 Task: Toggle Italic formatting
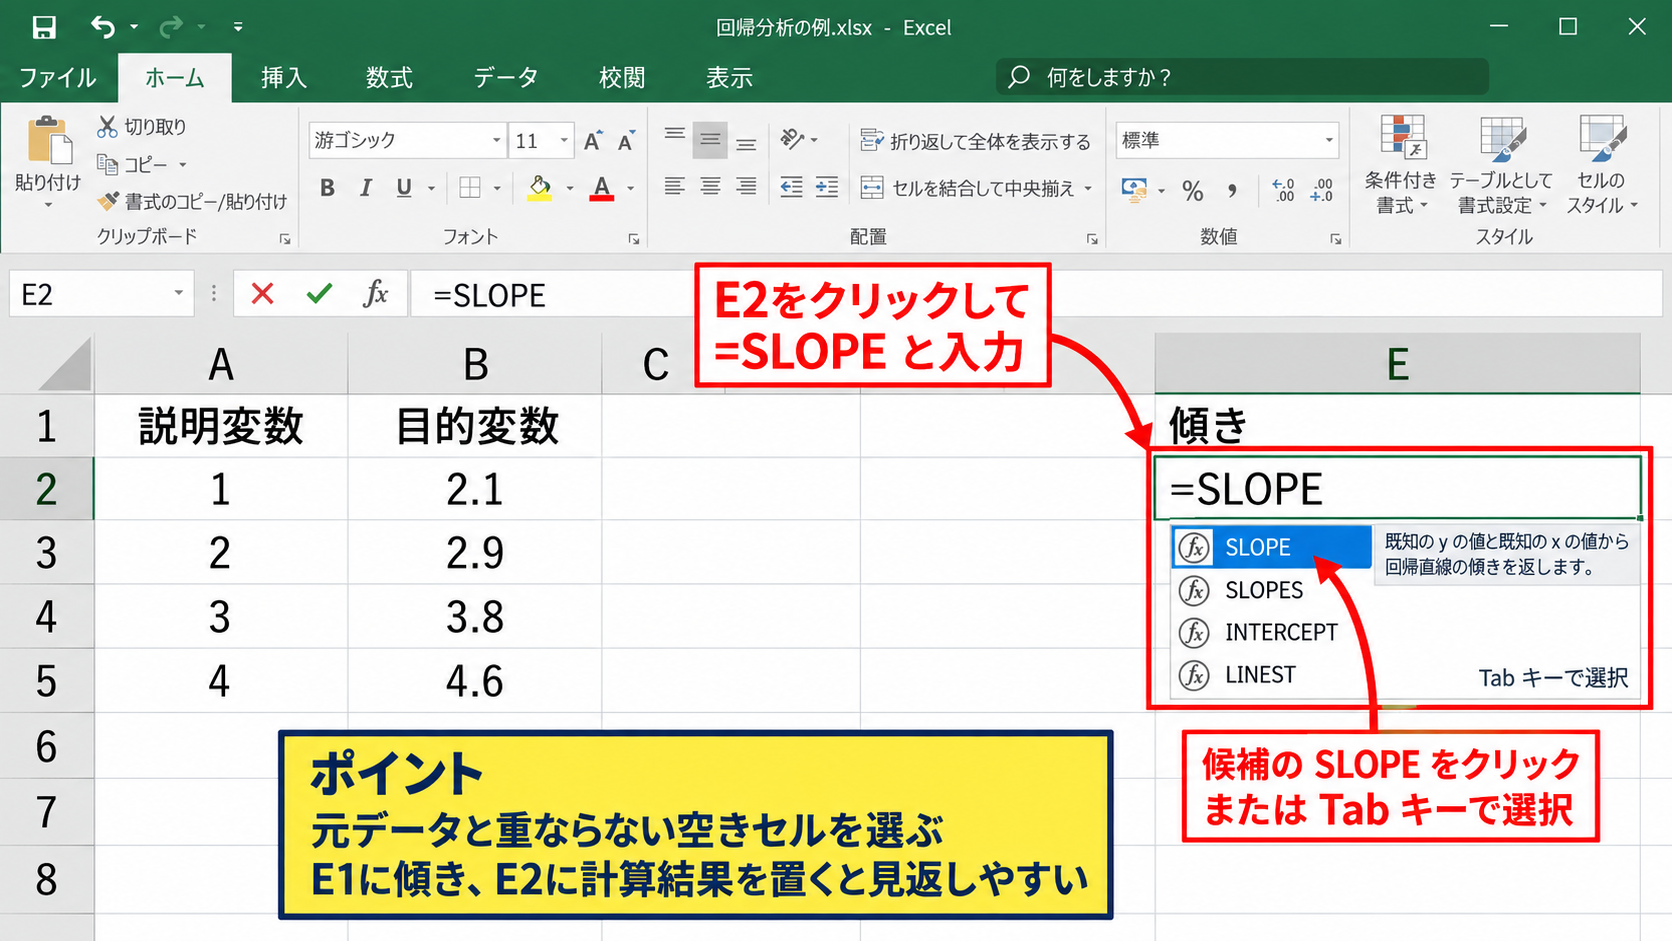pos(366,188)
